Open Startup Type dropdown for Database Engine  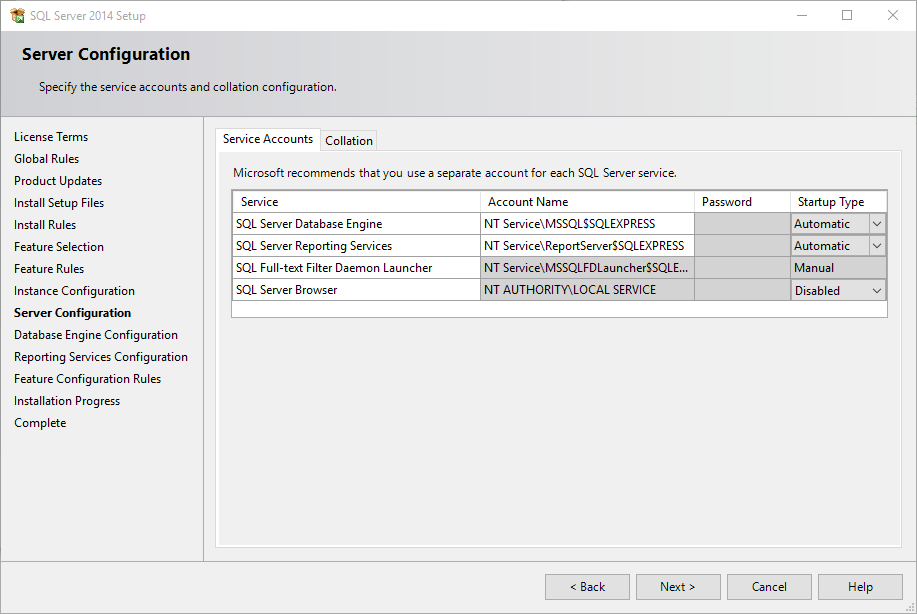coord(877,224)
